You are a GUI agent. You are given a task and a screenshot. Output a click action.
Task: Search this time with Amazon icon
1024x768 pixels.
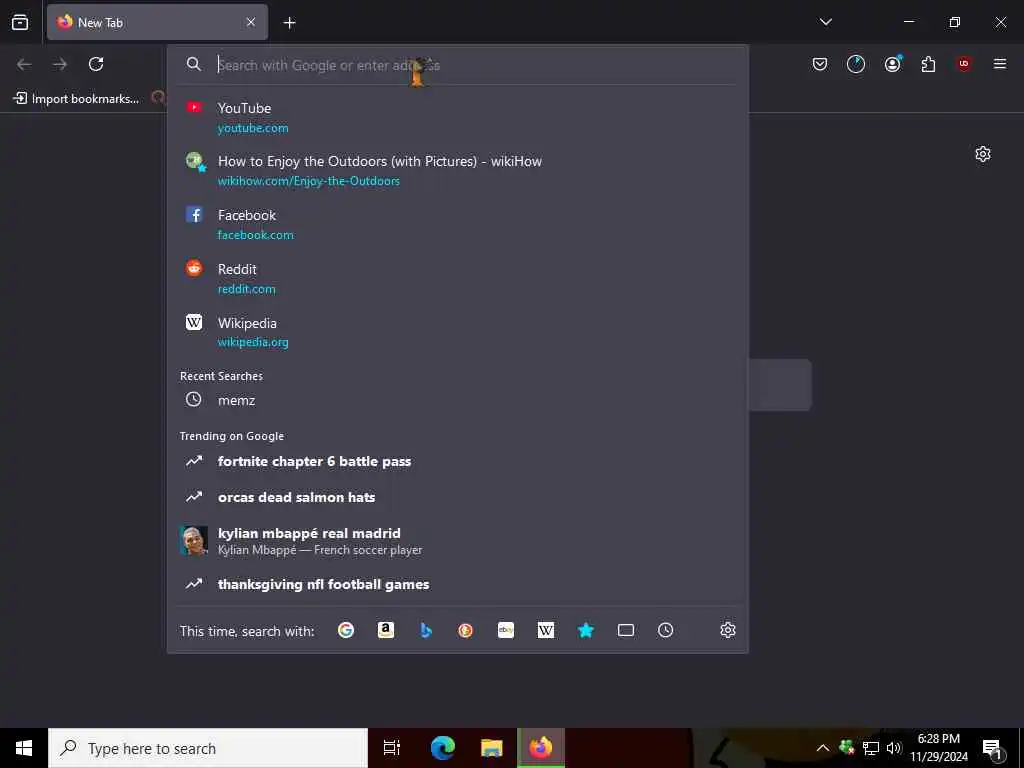click(386, 630)
